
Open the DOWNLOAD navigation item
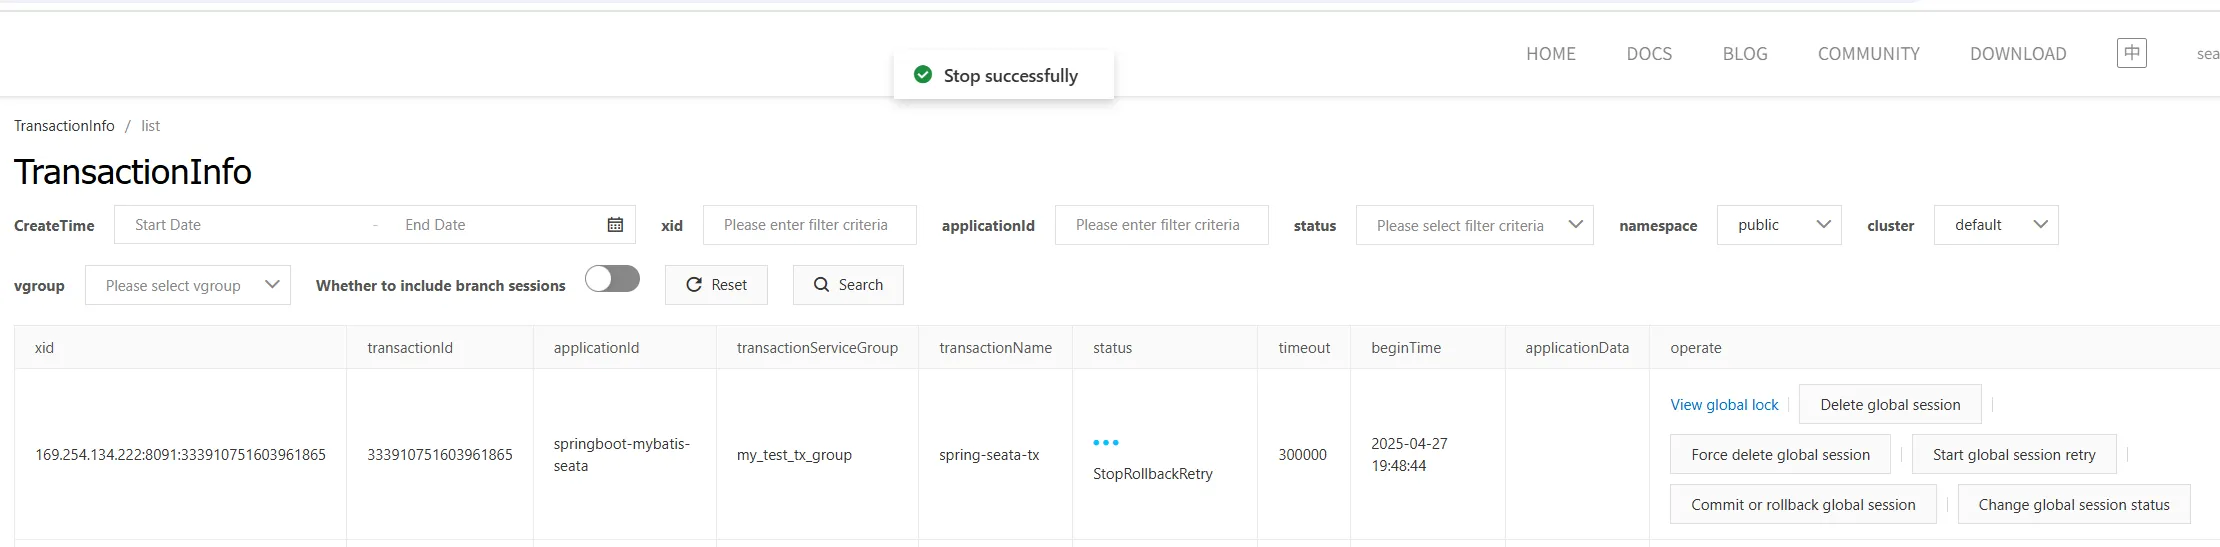tap(2017, 54)
